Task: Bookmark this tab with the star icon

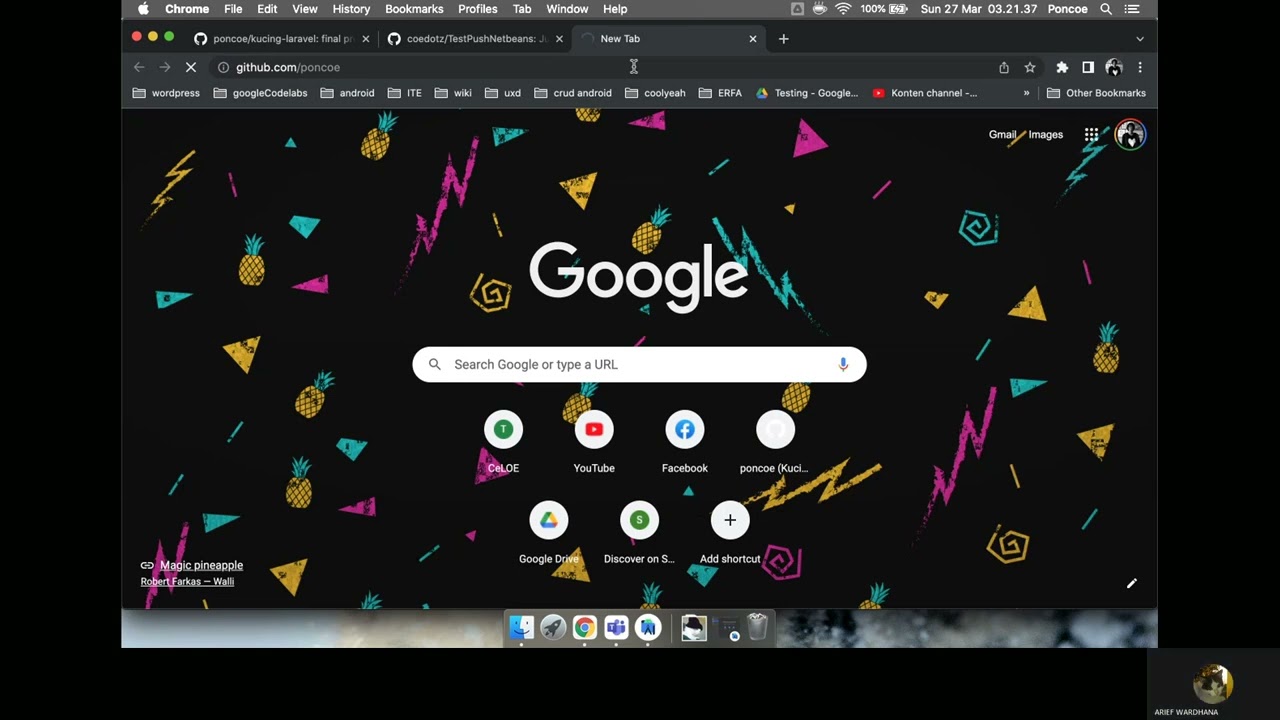Action: [x=1030, y=67]
